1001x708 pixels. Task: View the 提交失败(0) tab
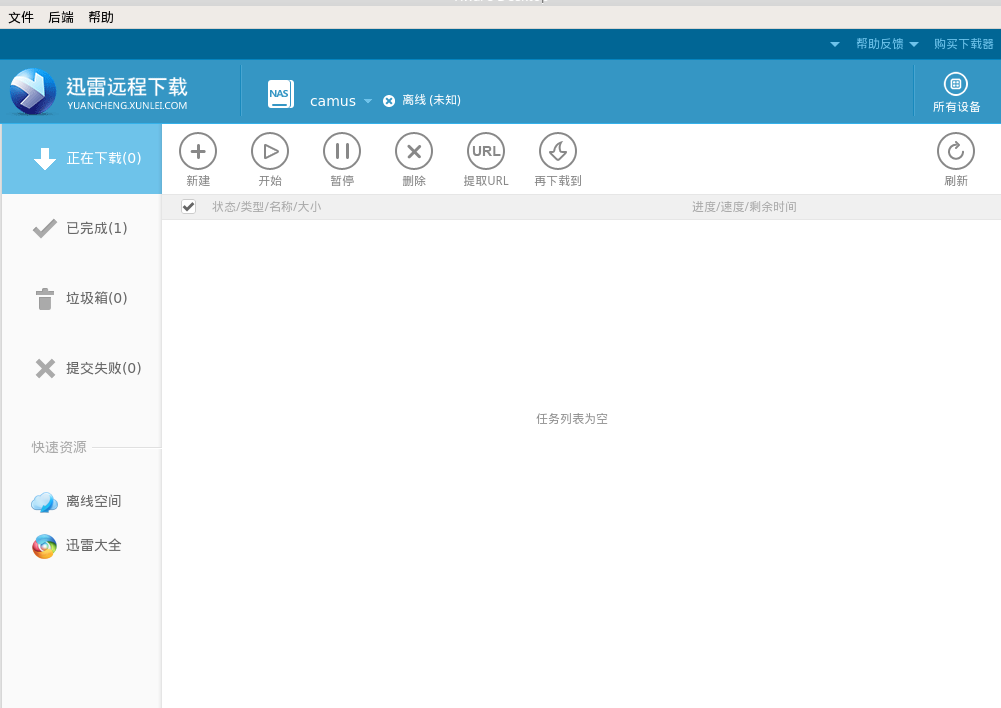click(x=82, y=368)
